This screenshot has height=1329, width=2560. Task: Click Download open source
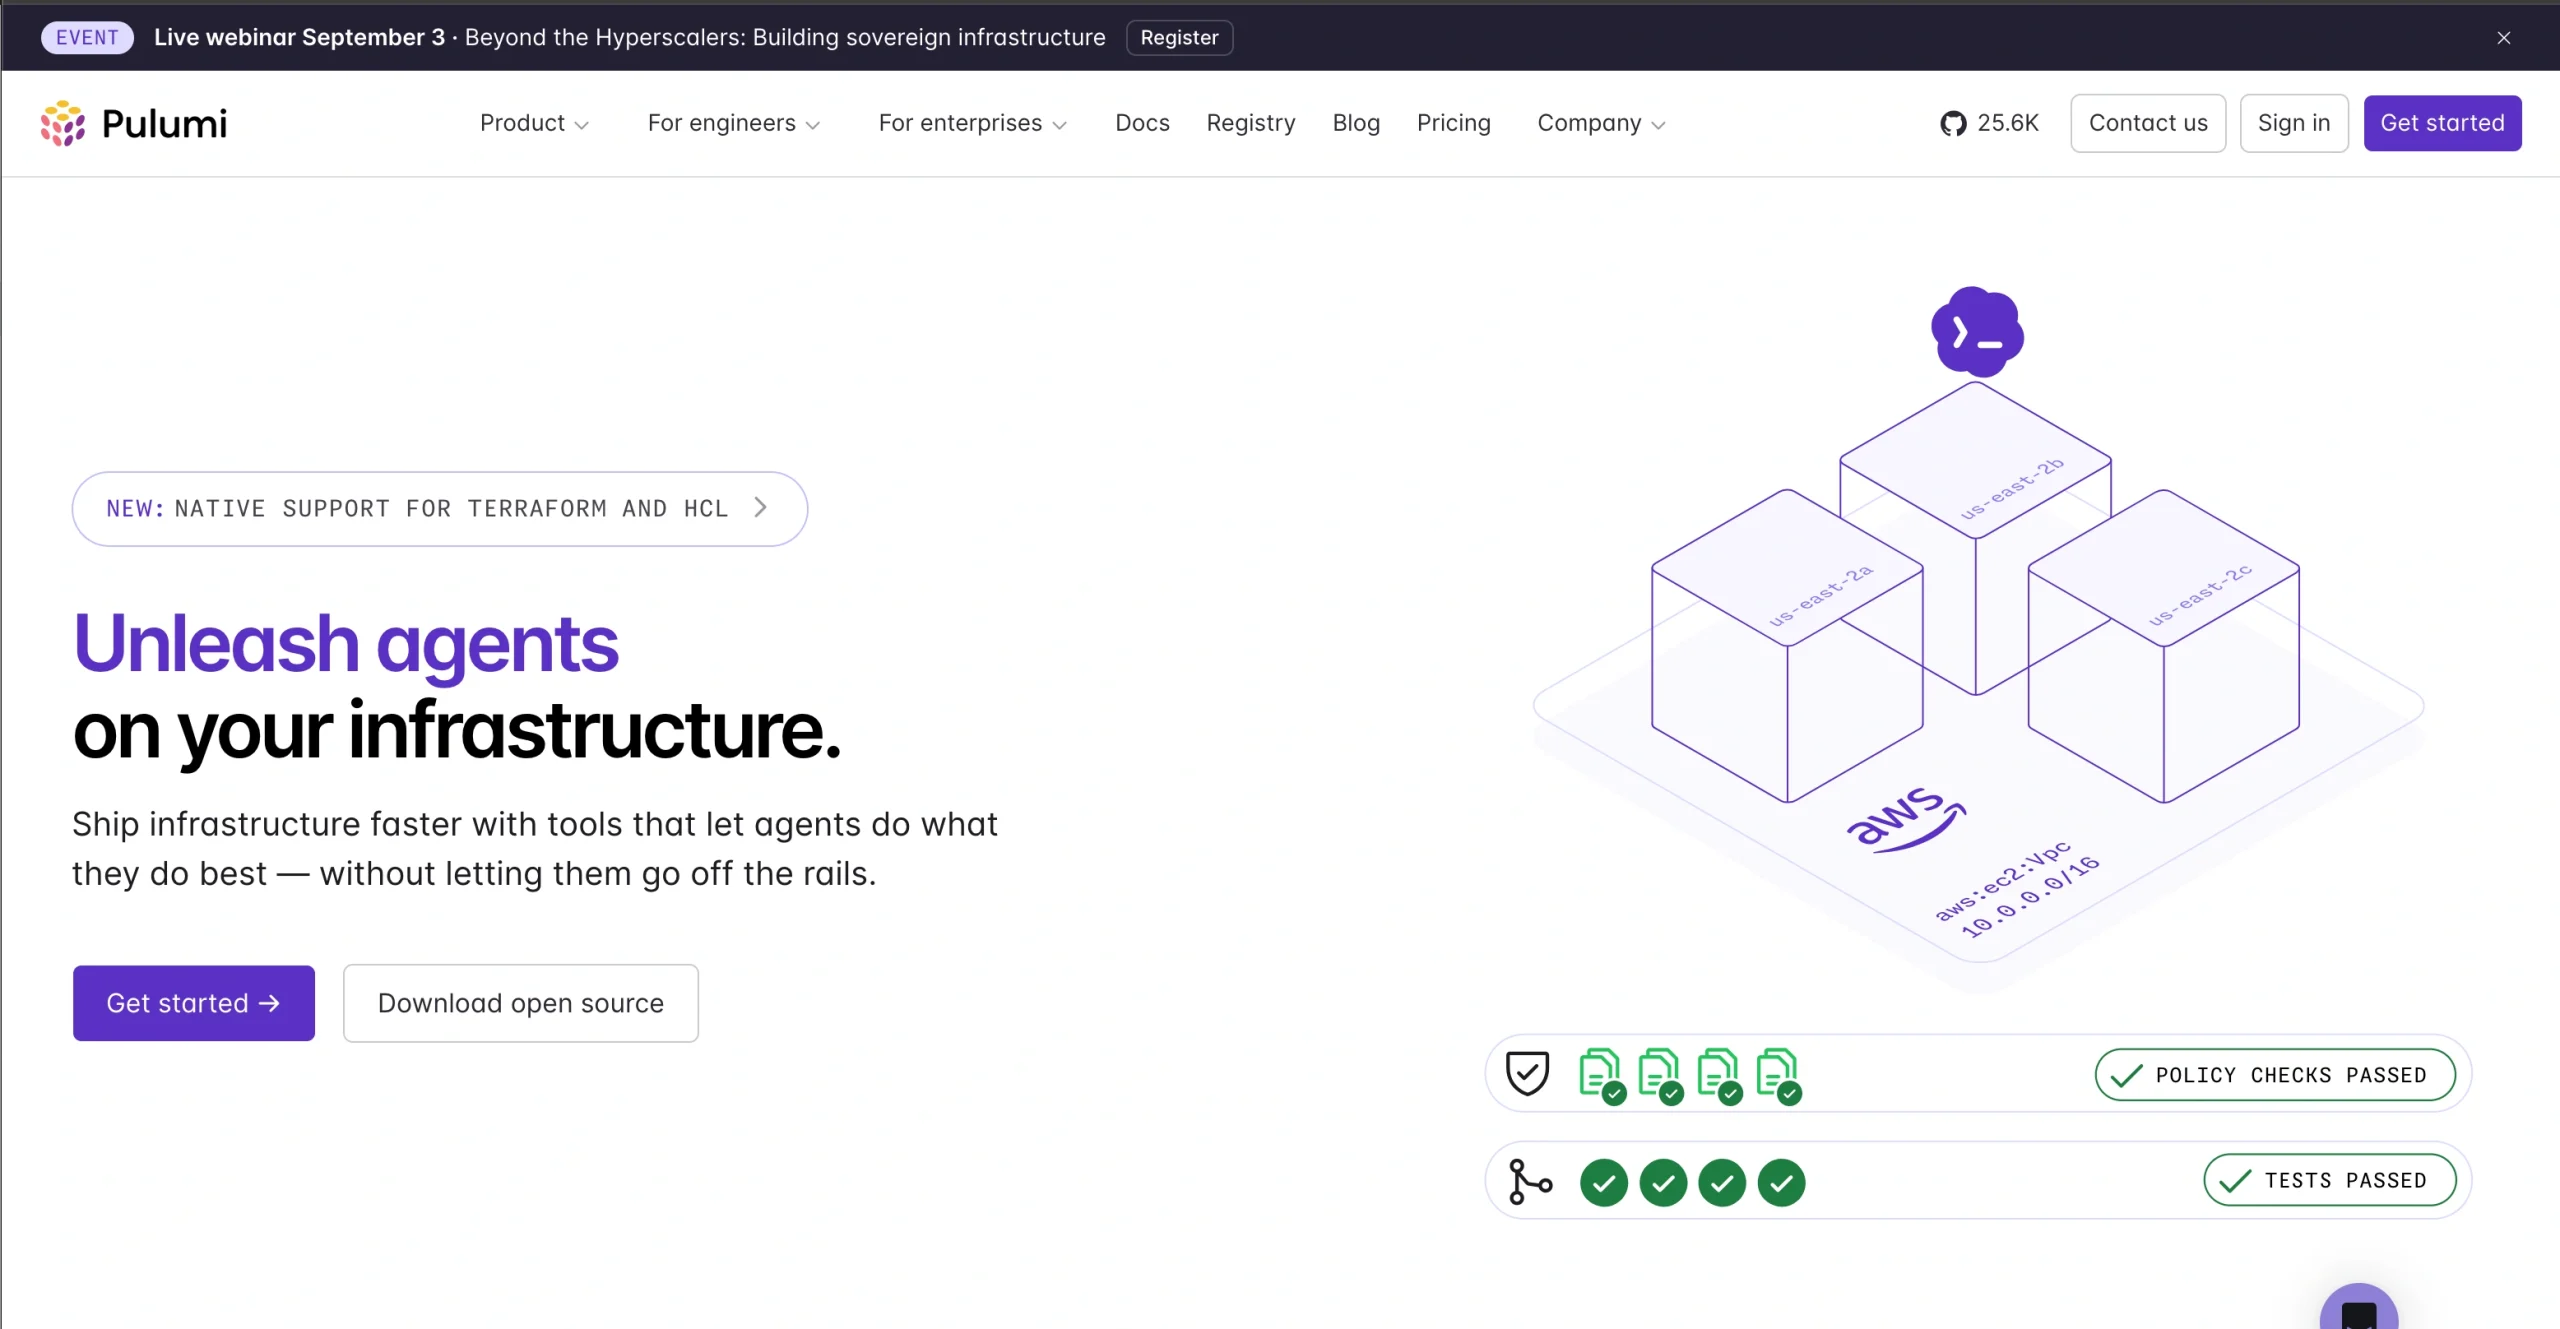(x=521, y=1003)
